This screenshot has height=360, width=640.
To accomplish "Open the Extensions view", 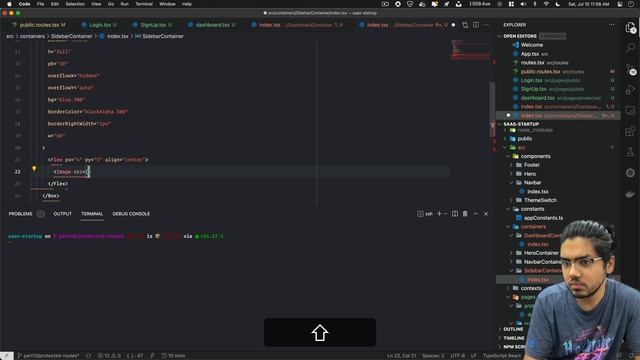I will pyautogui.click(x=630, y=131).
